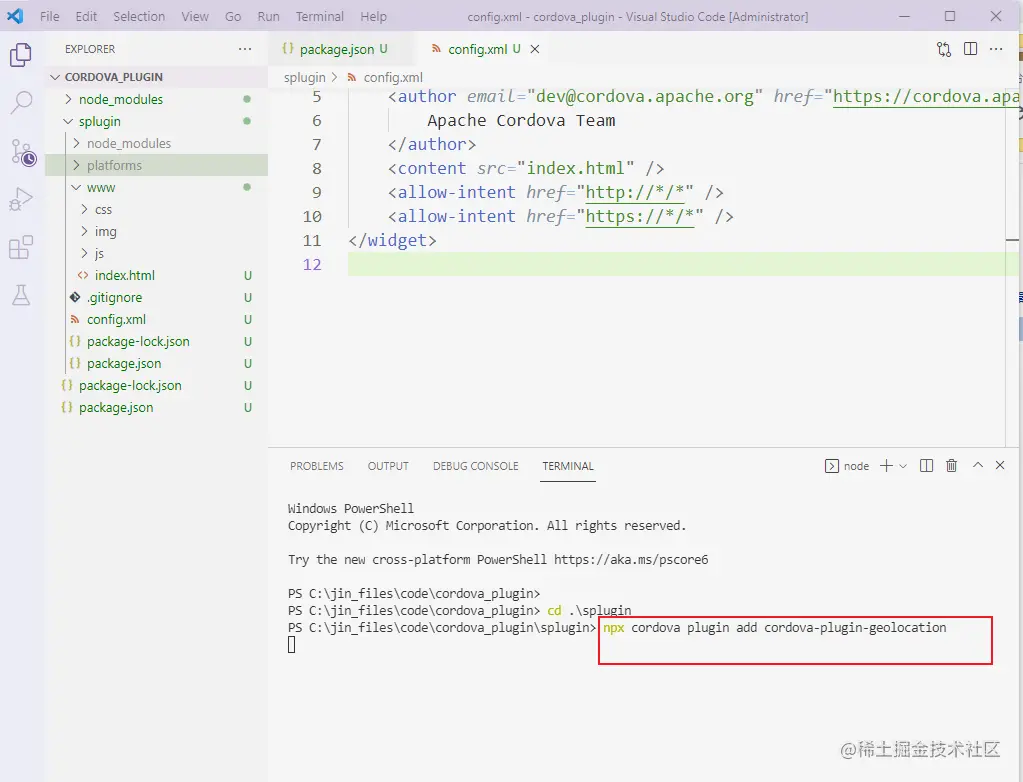Open the root-level package-lock.json file
1023x782 pixels.
tap(157, 385)
